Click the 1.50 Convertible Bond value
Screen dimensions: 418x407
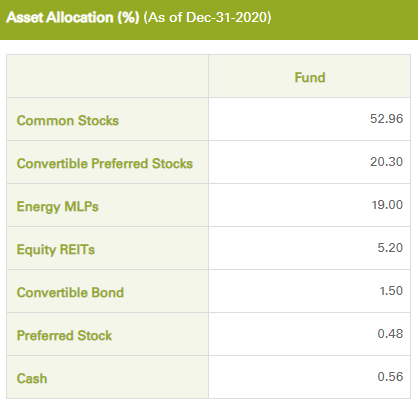coord(391,291)
